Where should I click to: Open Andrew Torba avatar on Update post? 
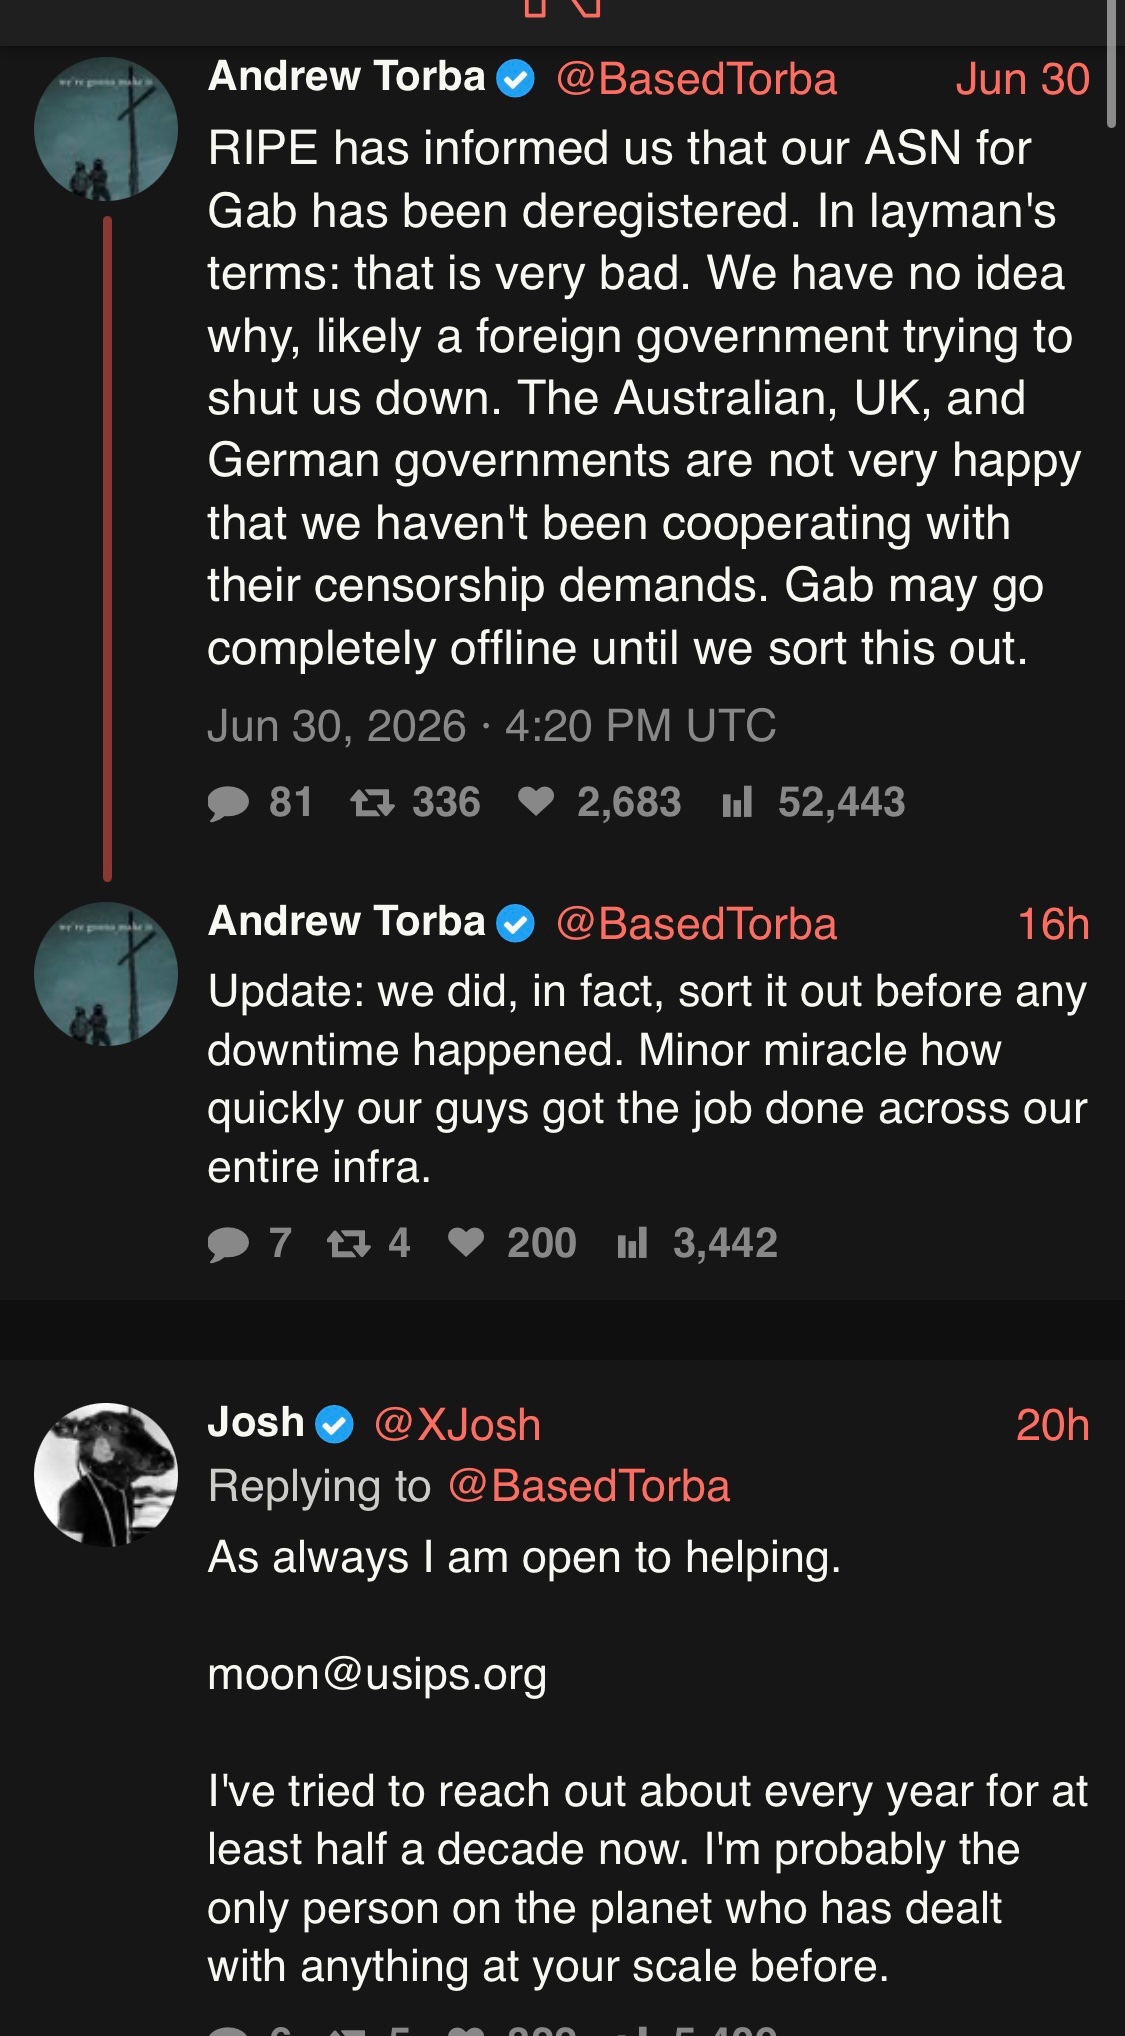click(106, 974)
